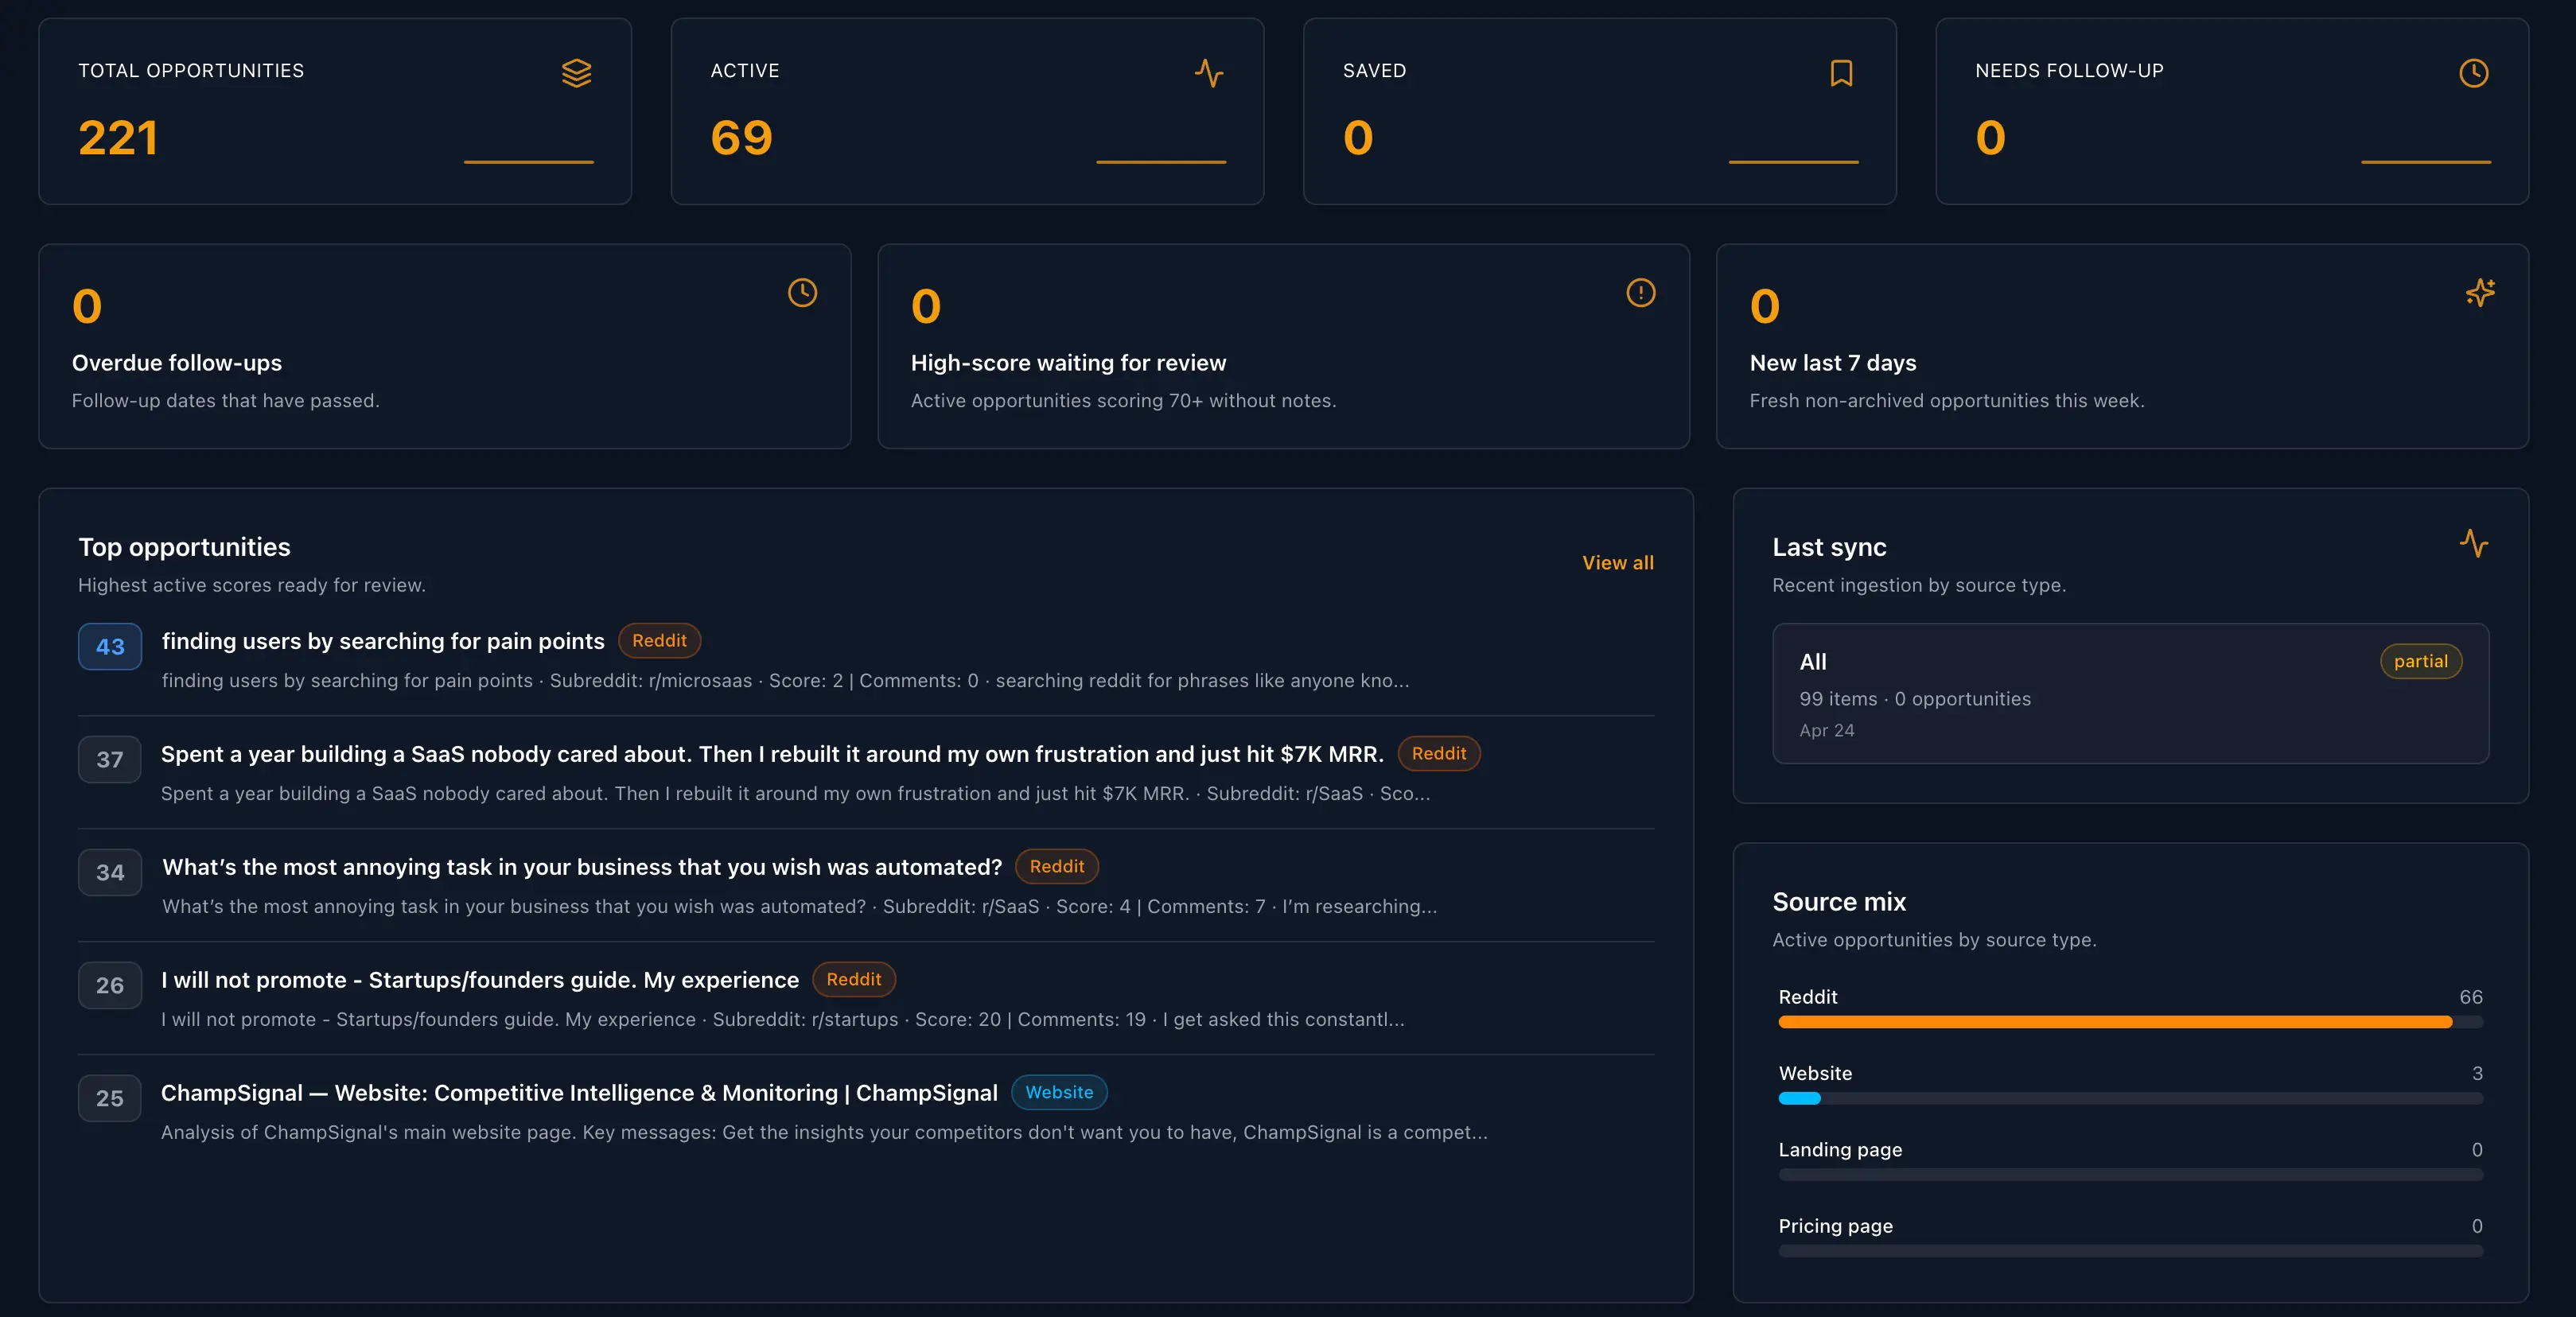Open 'I will not promote' startups guide opportunity
The image size is (2576, 1317).
480,980
